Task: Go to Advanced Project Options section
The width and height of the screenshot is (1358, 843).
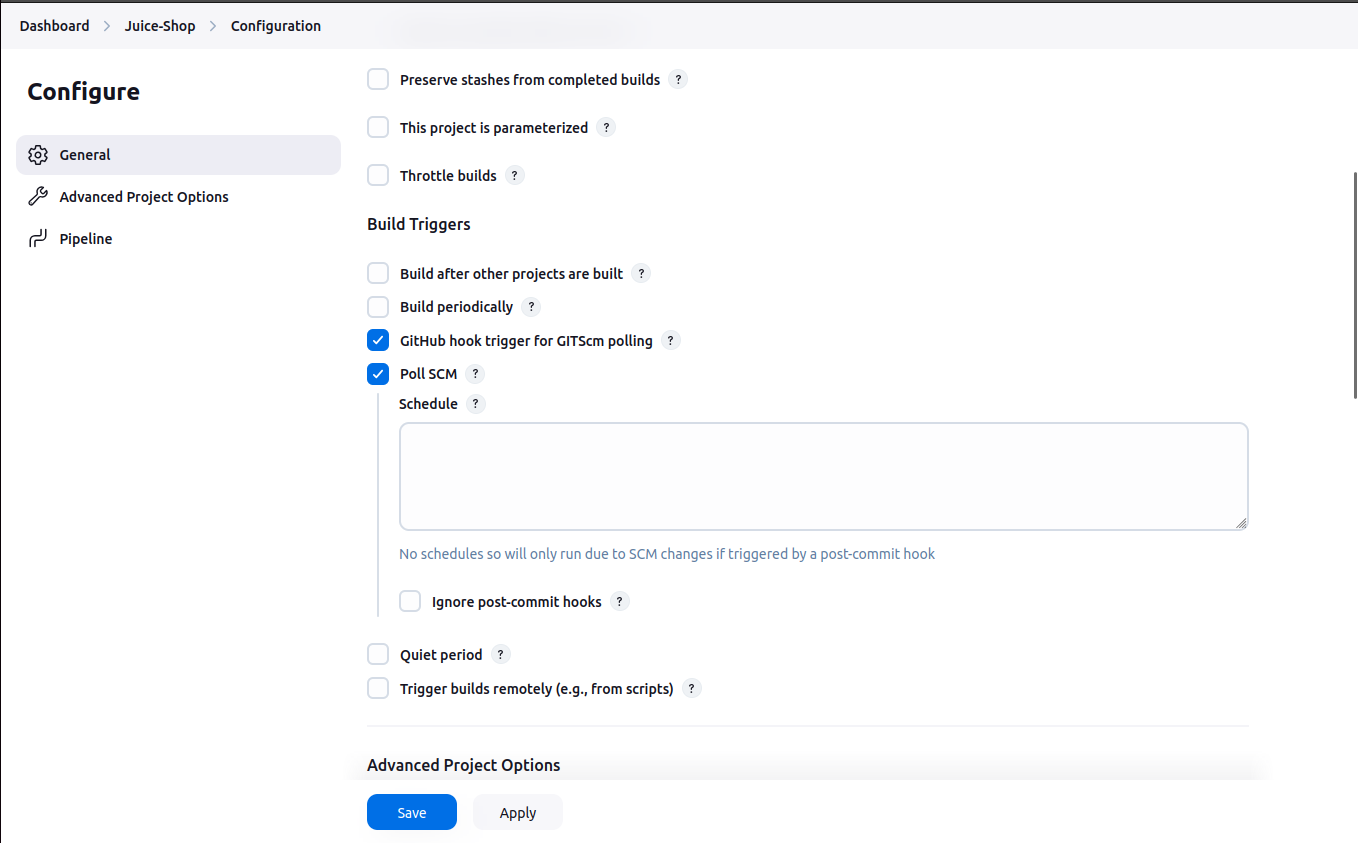Action: click(178, 197)
